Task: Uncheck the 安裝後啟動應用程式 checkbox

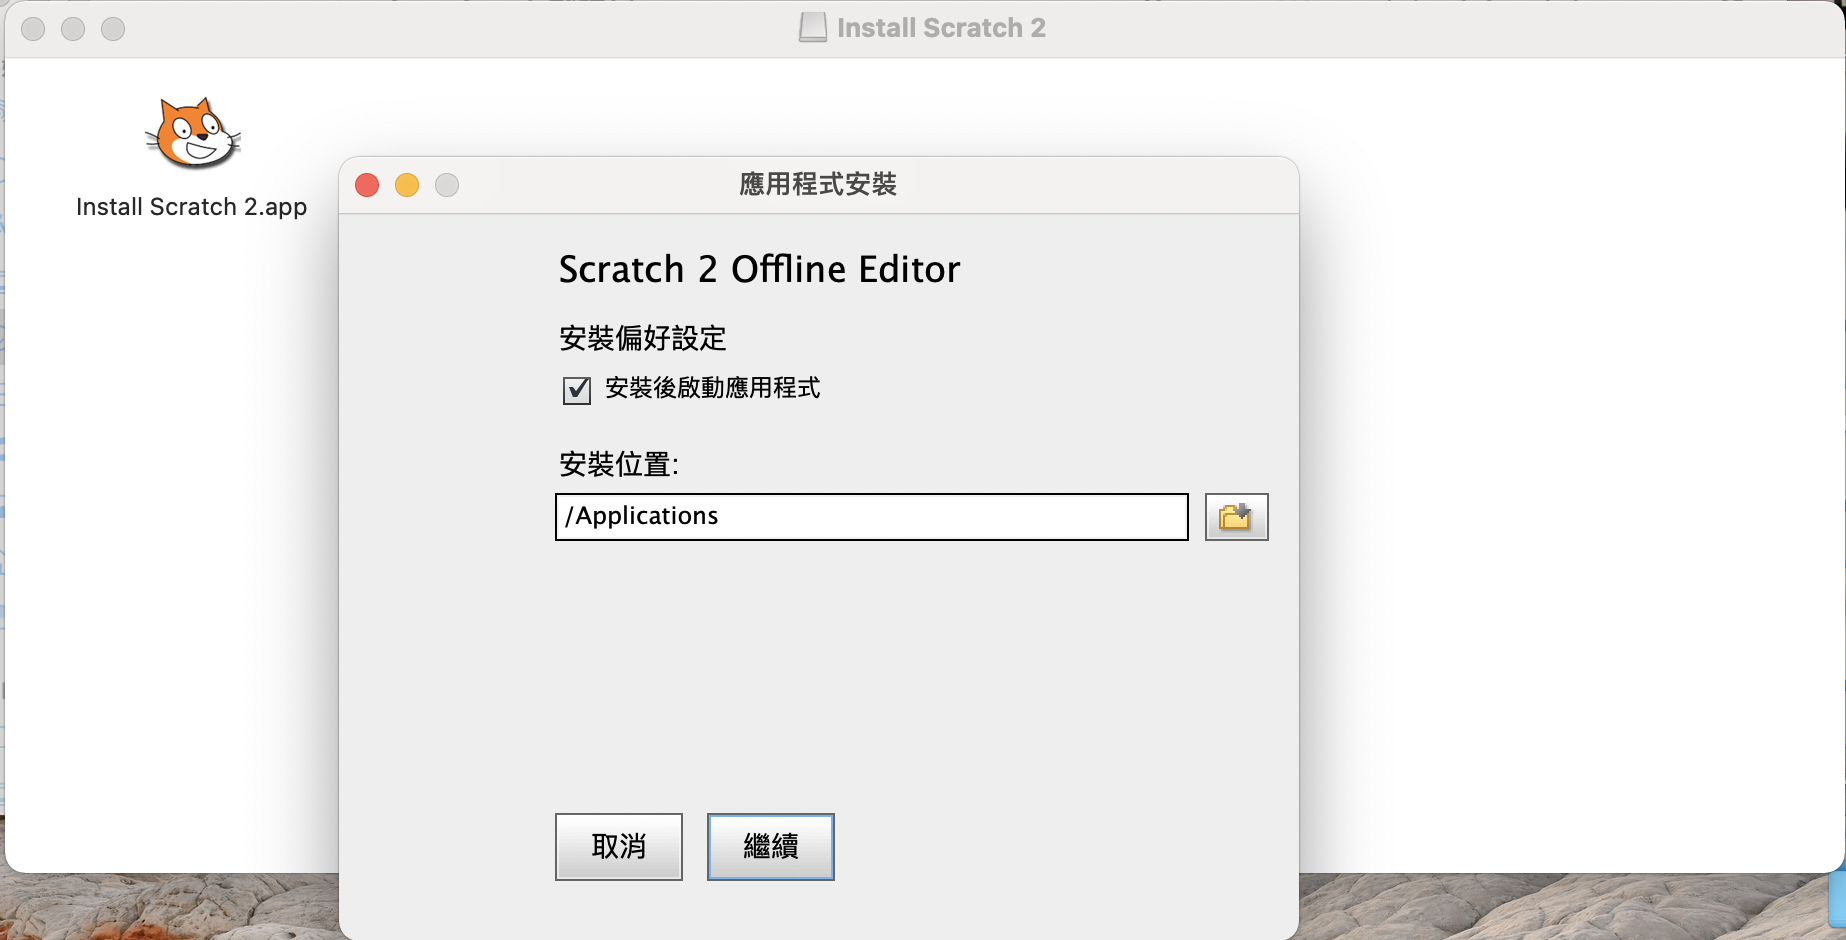Action: point(577,390)
